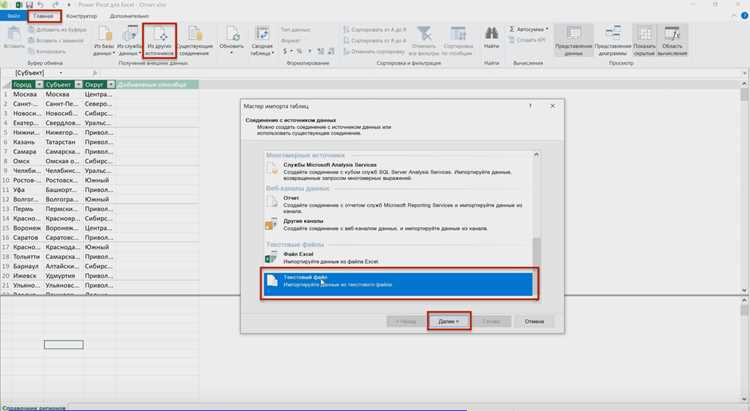Open the Главная ribbon tab

(x=44, y=16)
